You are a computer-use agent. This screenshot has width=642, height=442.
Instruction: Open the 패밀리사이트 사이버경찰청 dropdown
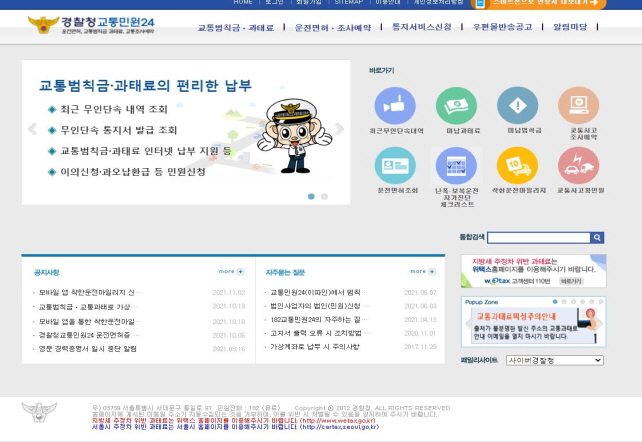[555, 360]
